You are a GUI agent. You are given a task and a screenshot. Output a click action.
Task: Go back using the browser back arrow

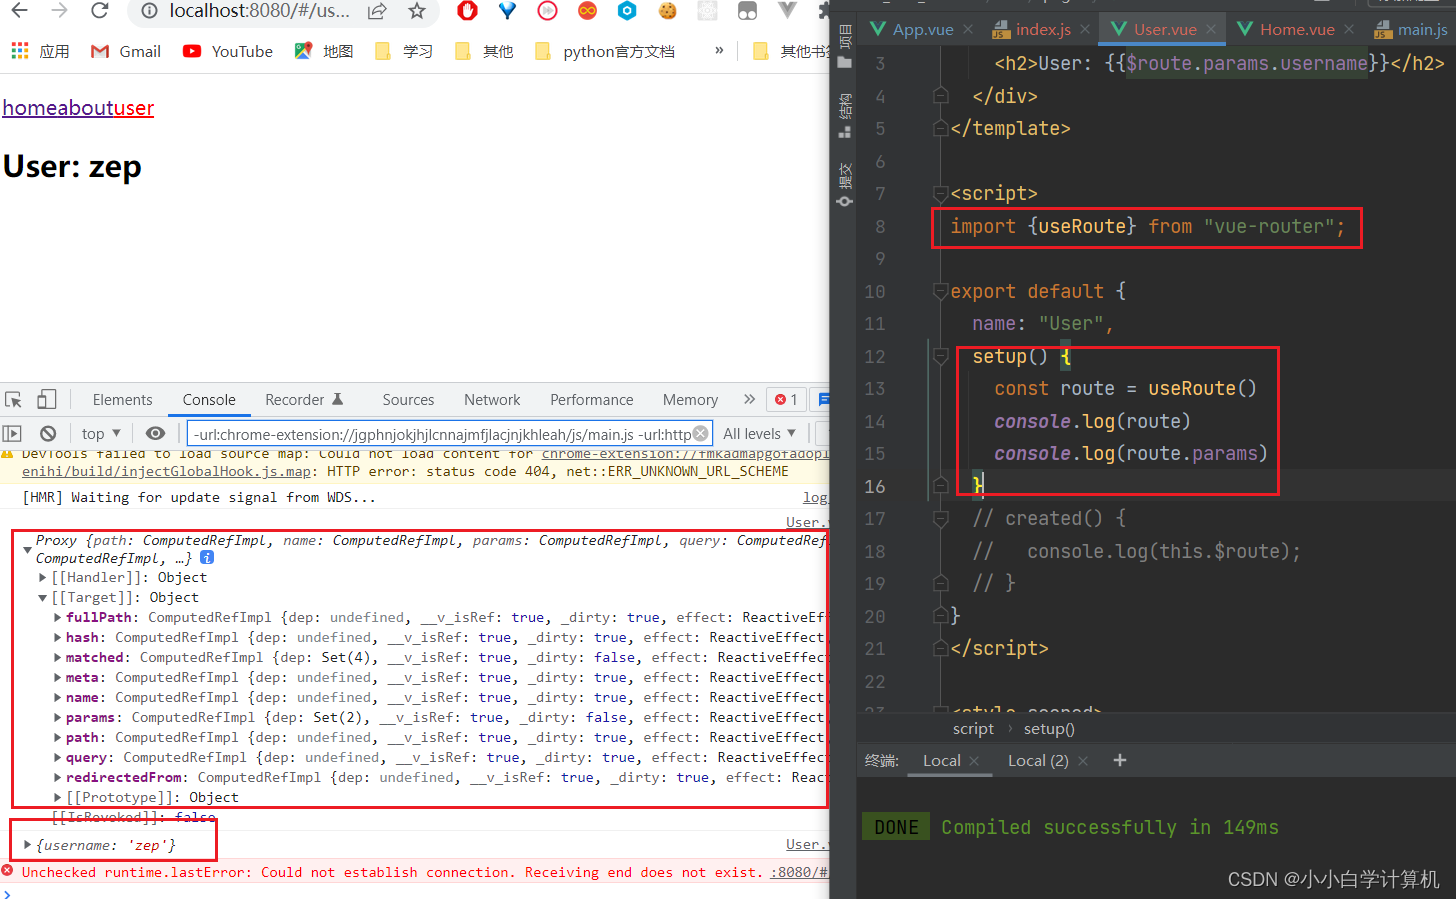(x=19, y=11)
